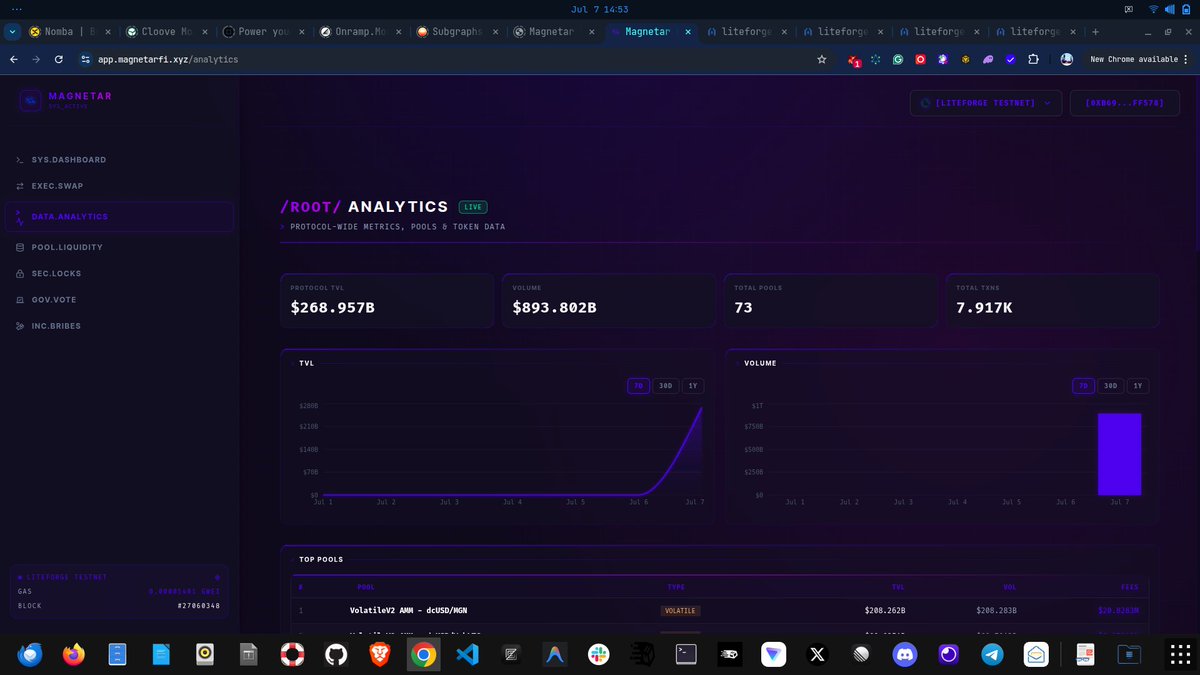Screen dimensions: 1200x675
Task: Click the INC.BRIBES icon in sidebar
Action: 21,326
